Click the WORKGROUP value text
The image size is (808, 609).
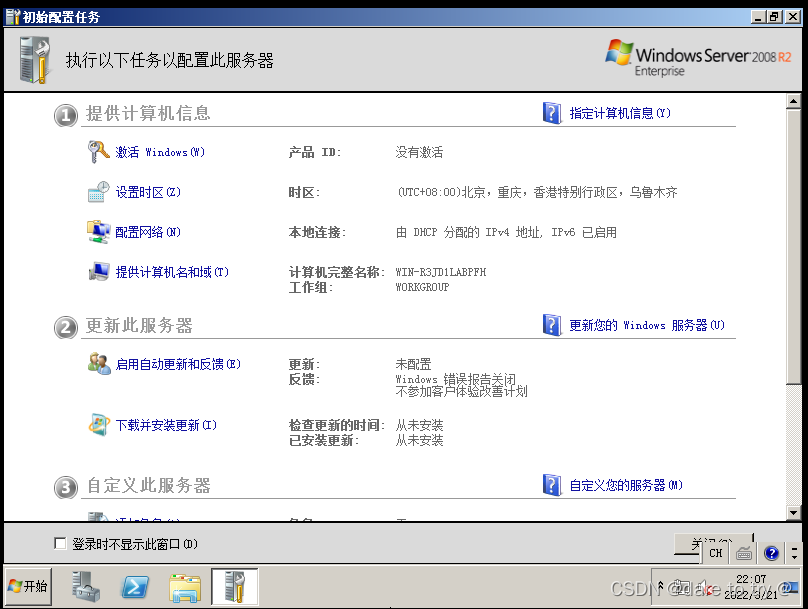(x=422, y=287)
